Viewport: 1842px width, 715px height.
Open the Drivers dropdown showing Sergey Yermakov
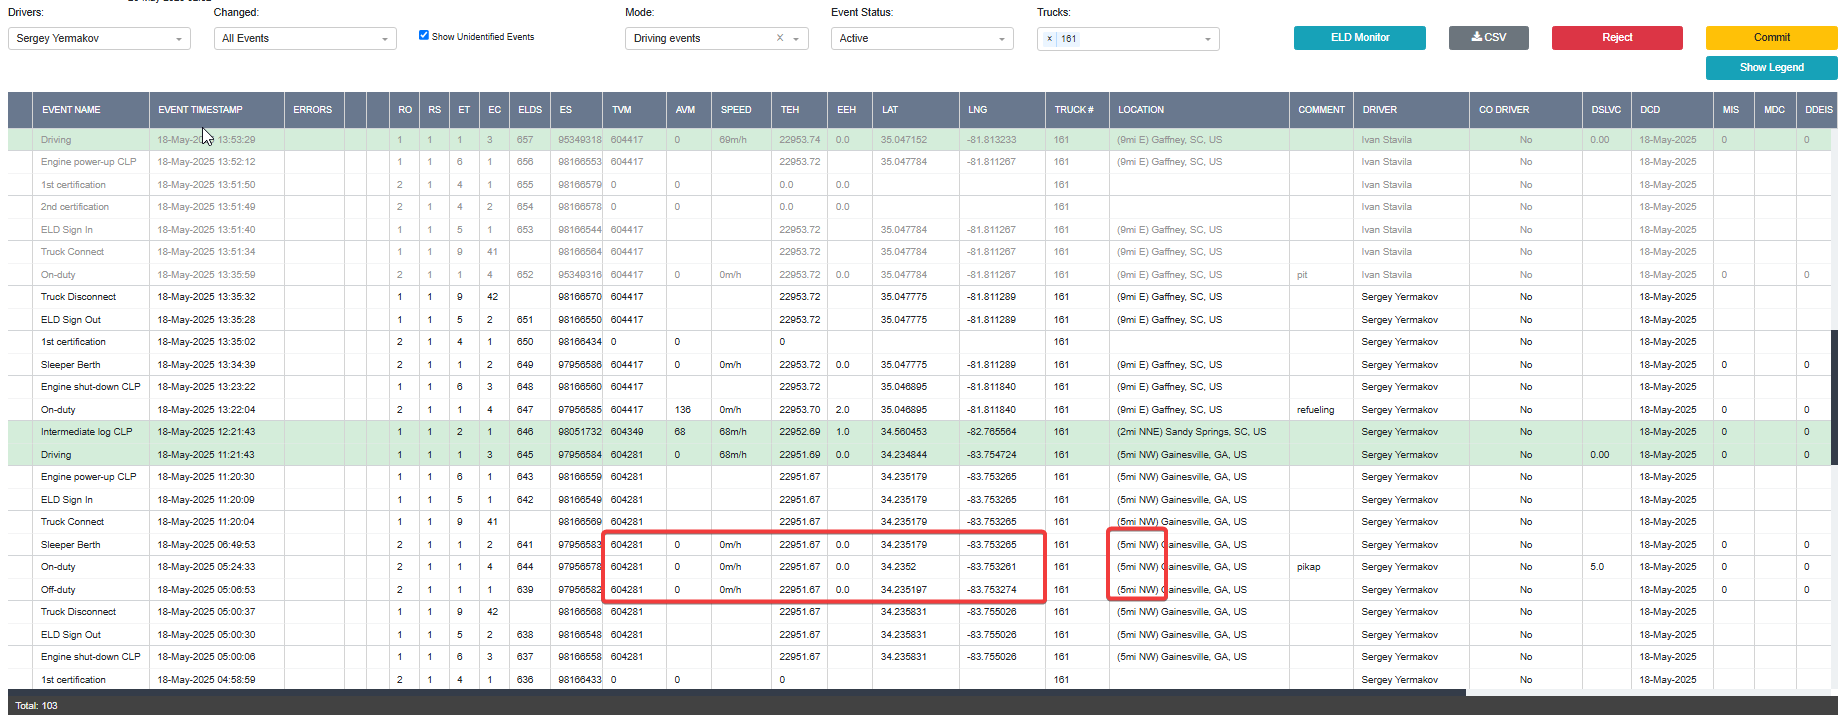point(99,38)
